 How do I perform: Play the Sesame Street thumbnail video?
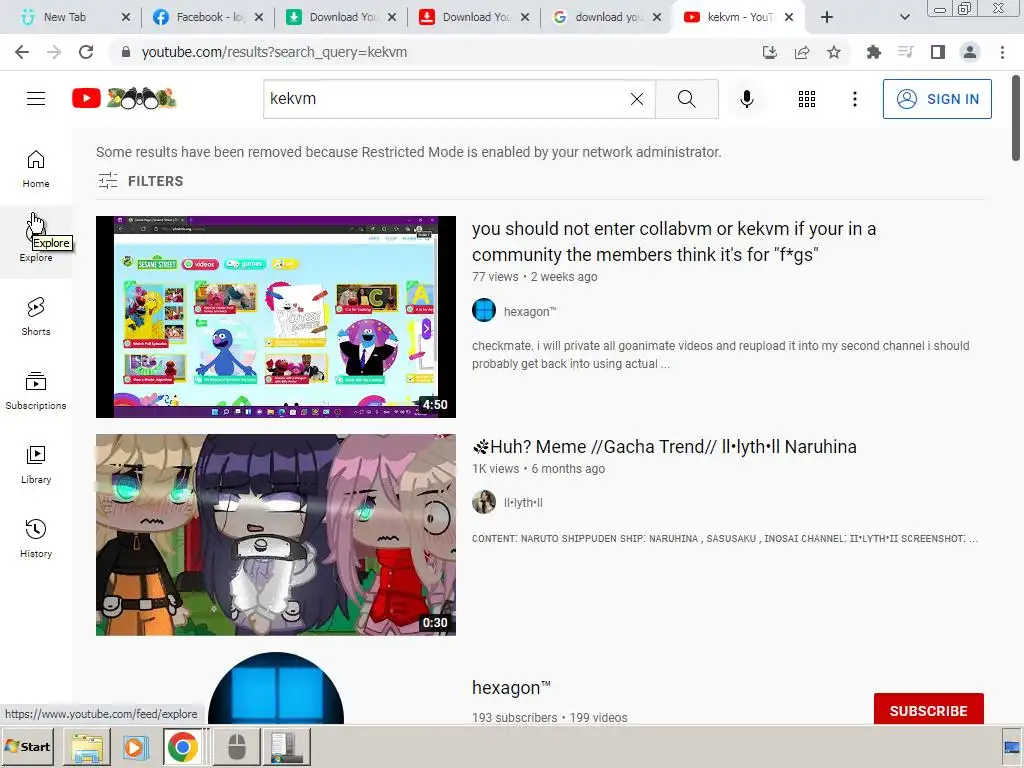point(276,317)
